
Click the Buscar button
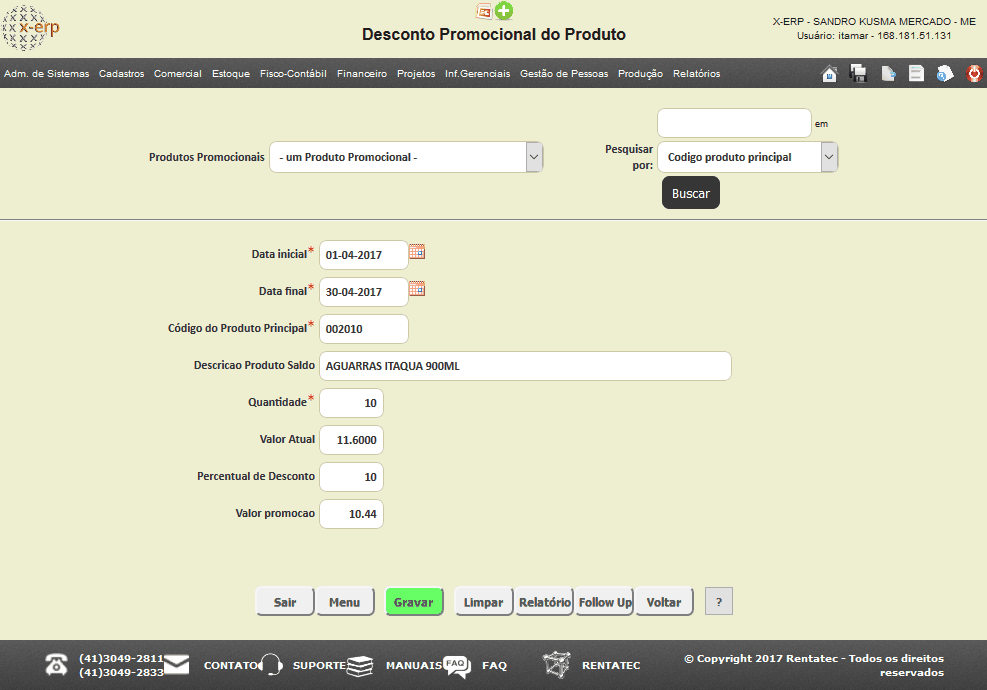[691, 193]
